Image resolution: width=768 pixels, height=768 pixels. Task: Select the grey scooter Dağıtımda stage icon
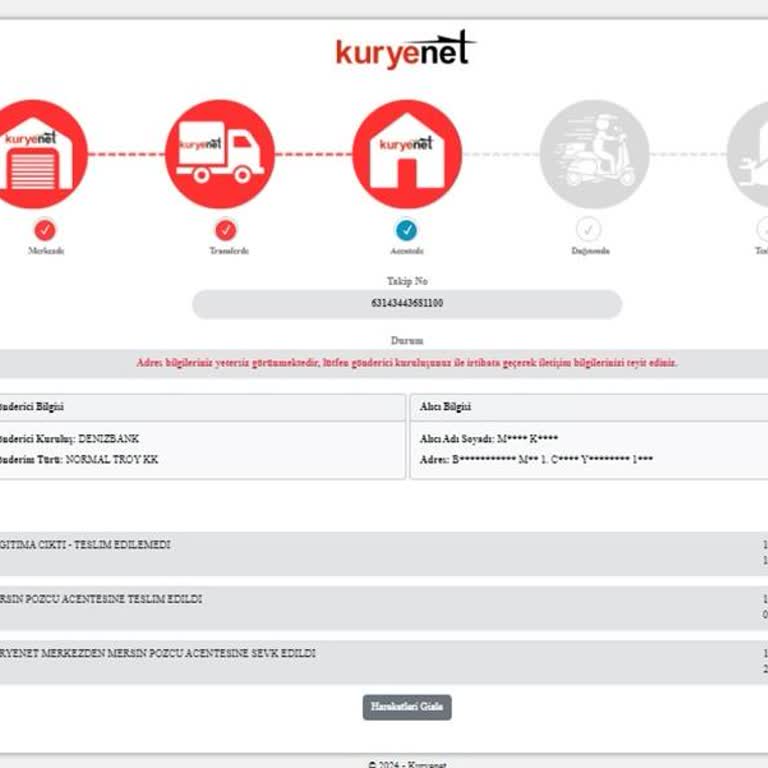(x=594, y=154)
